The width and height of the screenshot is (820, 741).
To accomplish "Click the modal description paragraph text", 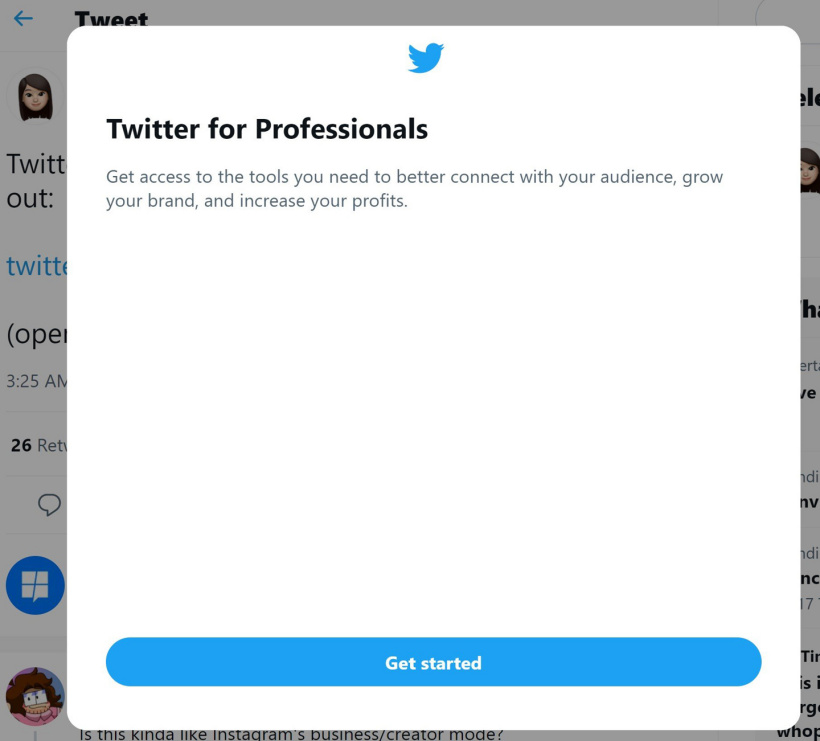I will [x=414, y=189].
